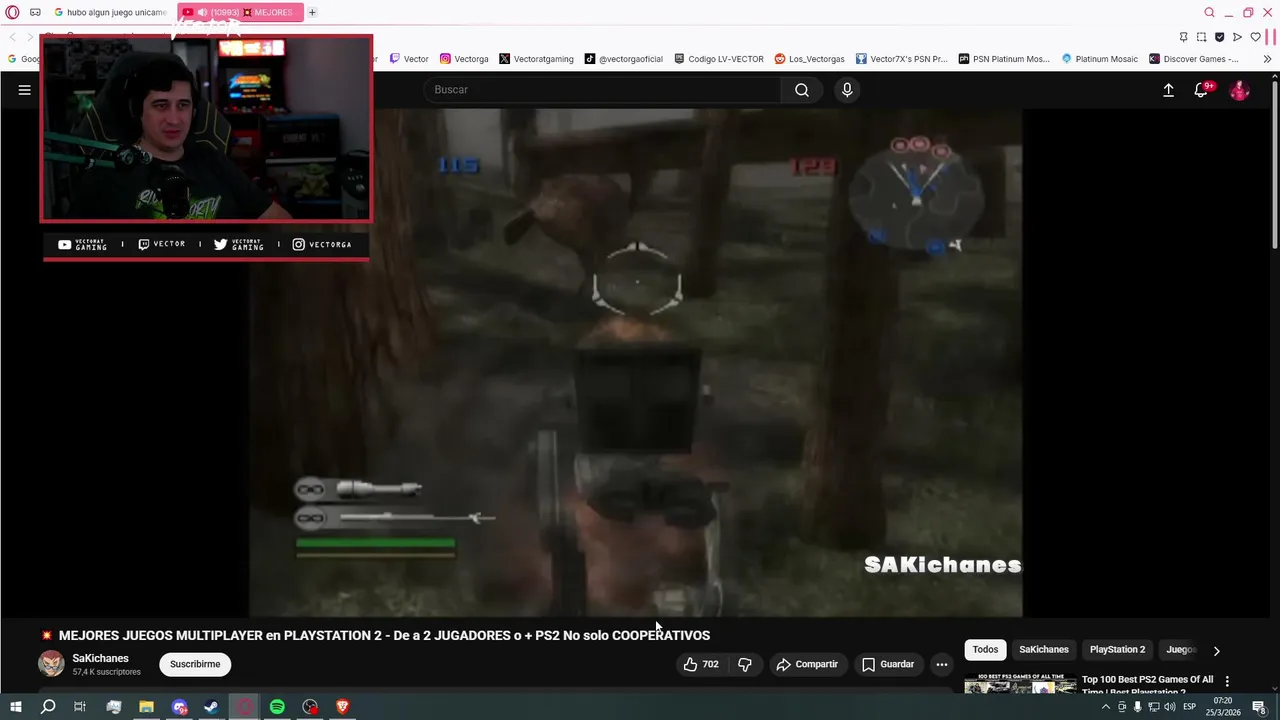
Task: Open the Platinum Mosaic bookmark
Action: click(1099, 59)
